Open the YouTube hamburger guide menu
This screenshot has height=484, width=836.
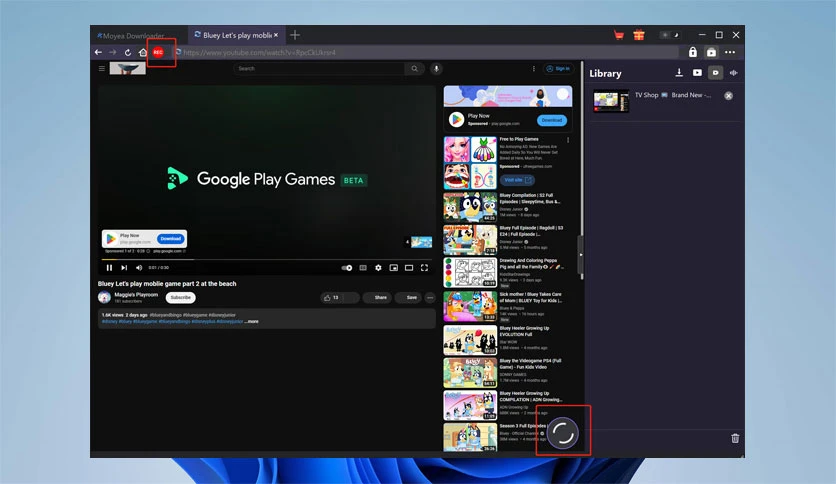point(102,68)
